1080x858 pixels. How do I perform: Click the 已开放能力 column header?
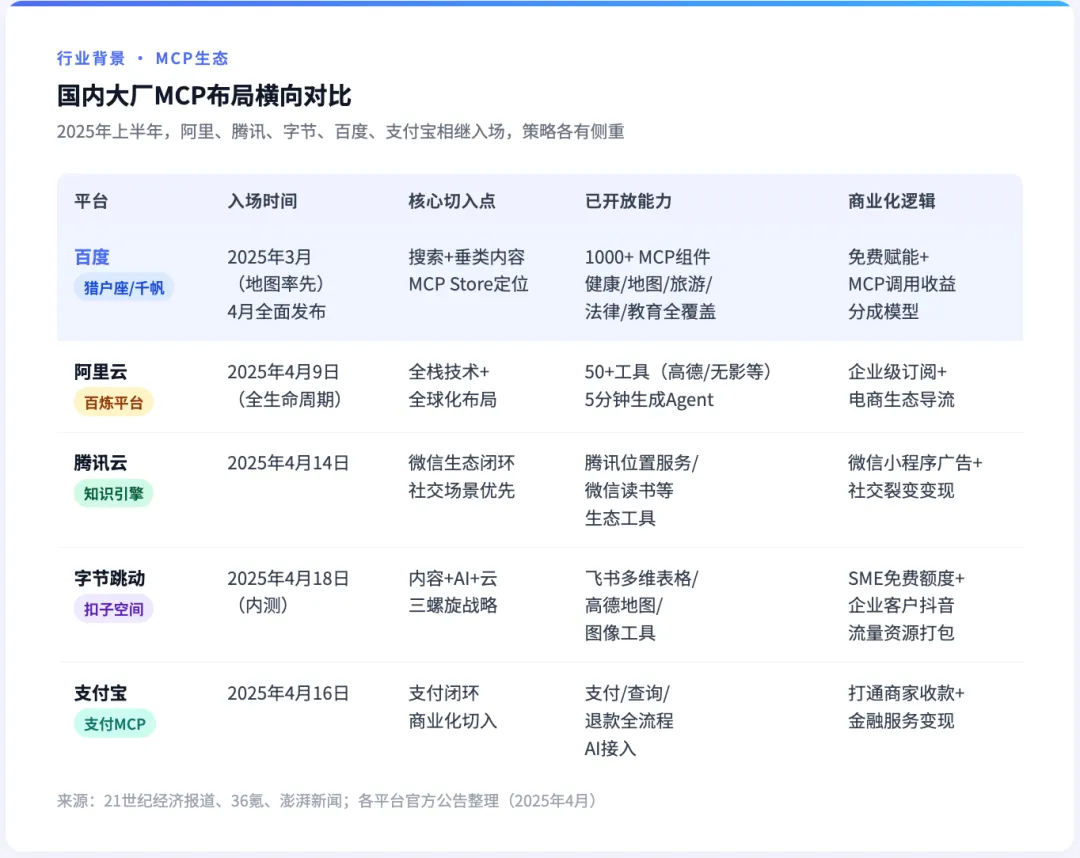tap(628, 201)
